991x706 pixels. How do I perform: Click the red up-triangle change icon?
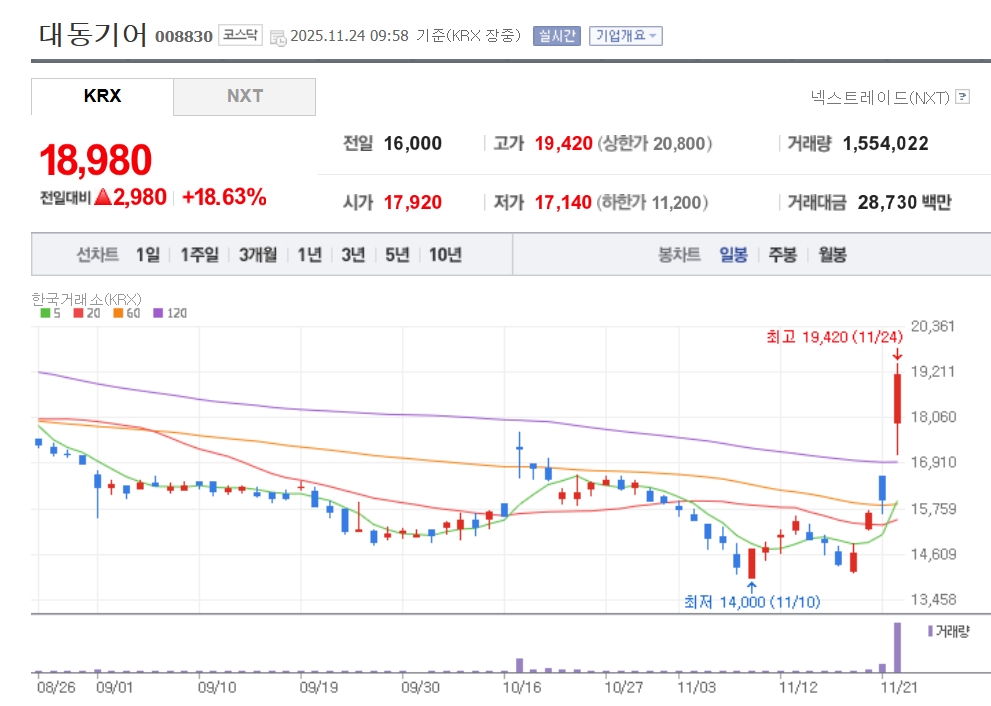tap(103, 197)
